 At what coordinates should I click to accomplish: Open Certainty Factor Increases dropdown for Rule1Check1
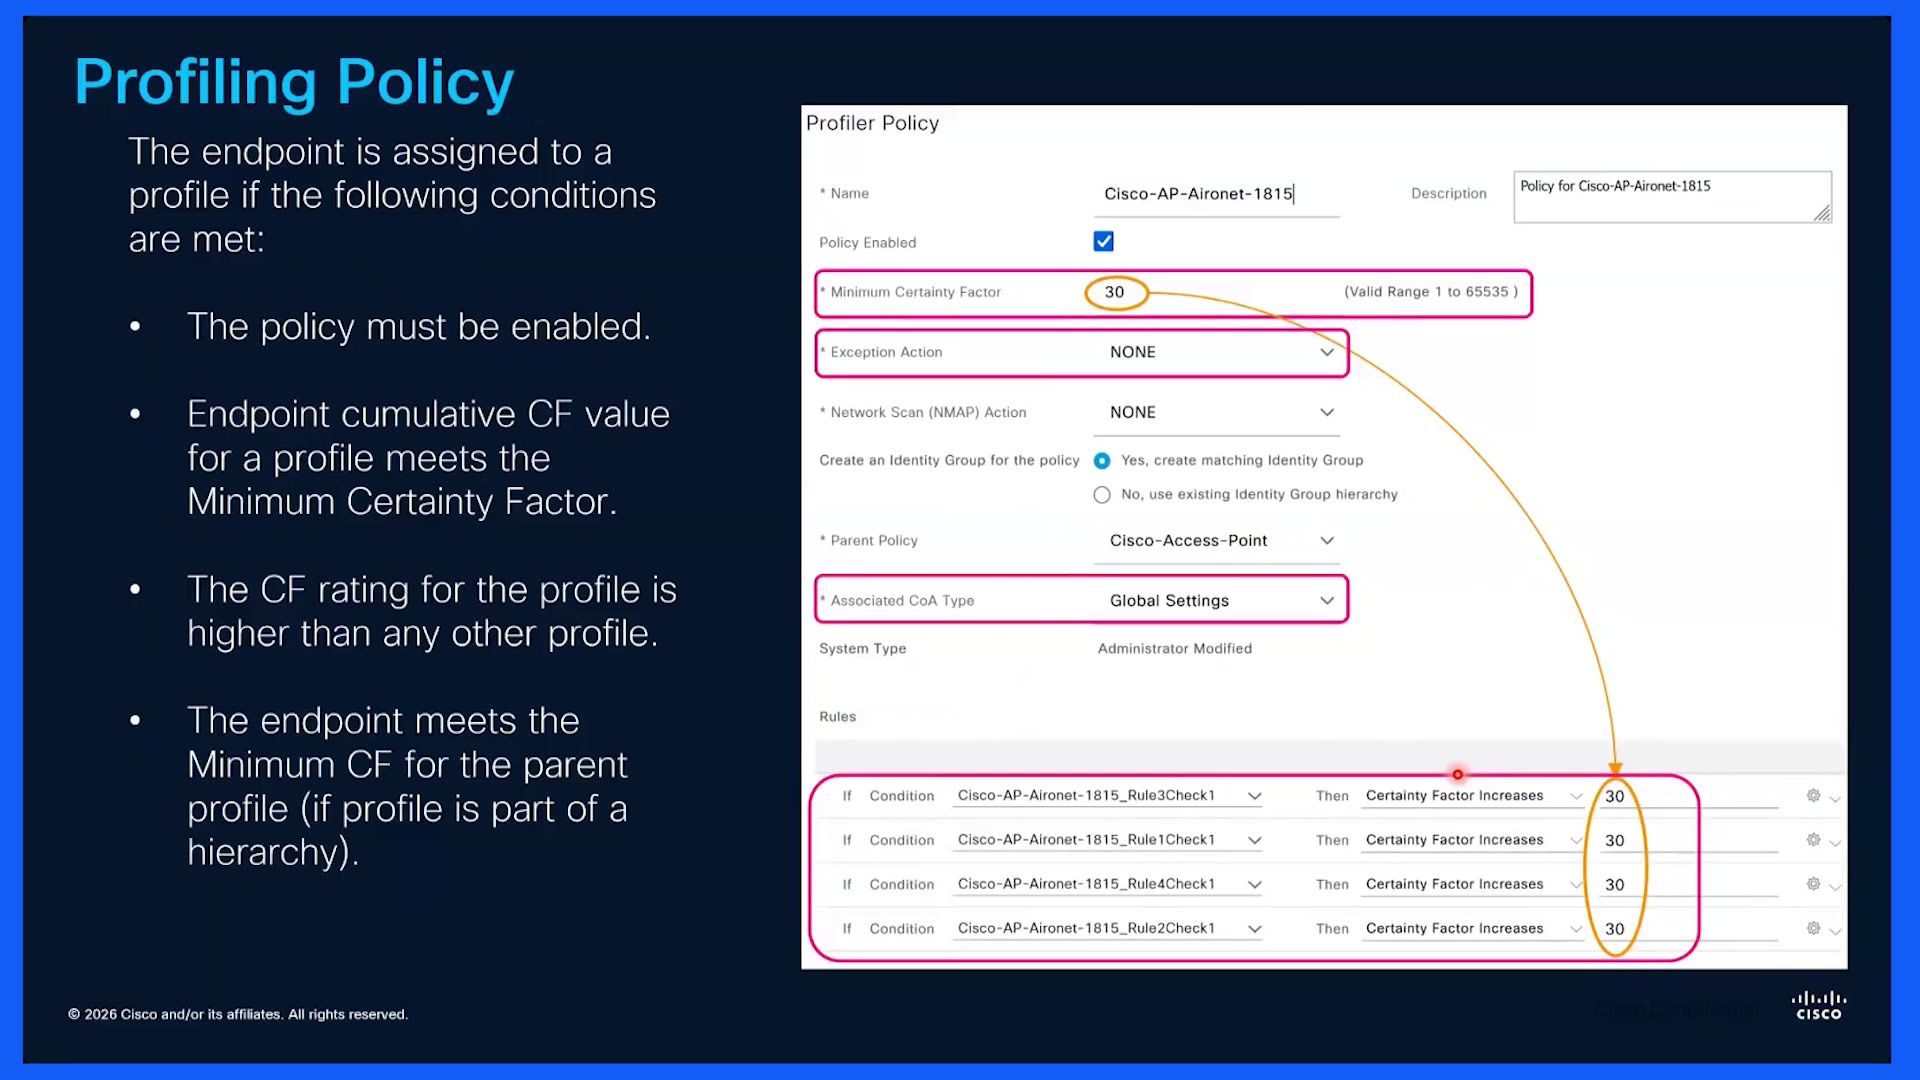click(x=1473, y=840)
